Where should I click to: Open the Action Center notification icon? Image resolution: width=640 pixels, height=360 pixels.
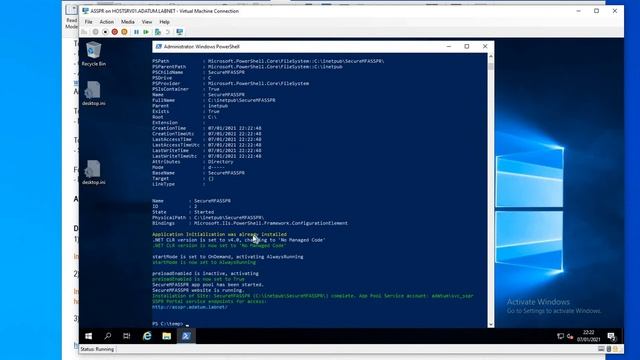(611, 336)
